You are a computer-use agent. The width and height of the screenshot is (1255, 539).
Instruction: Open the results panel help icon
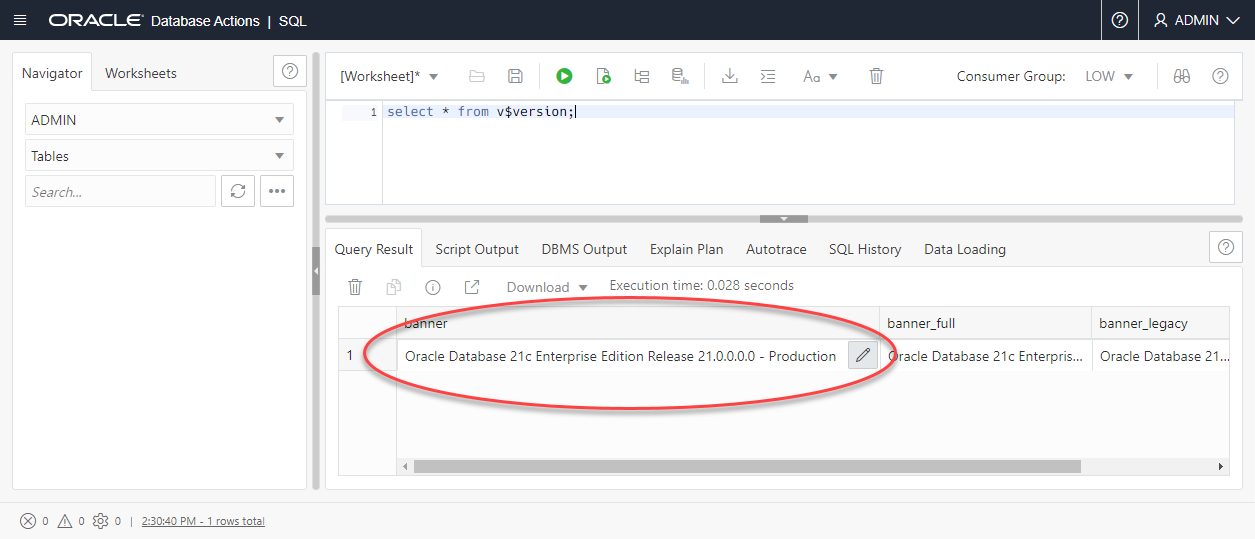coord(1226,247)
